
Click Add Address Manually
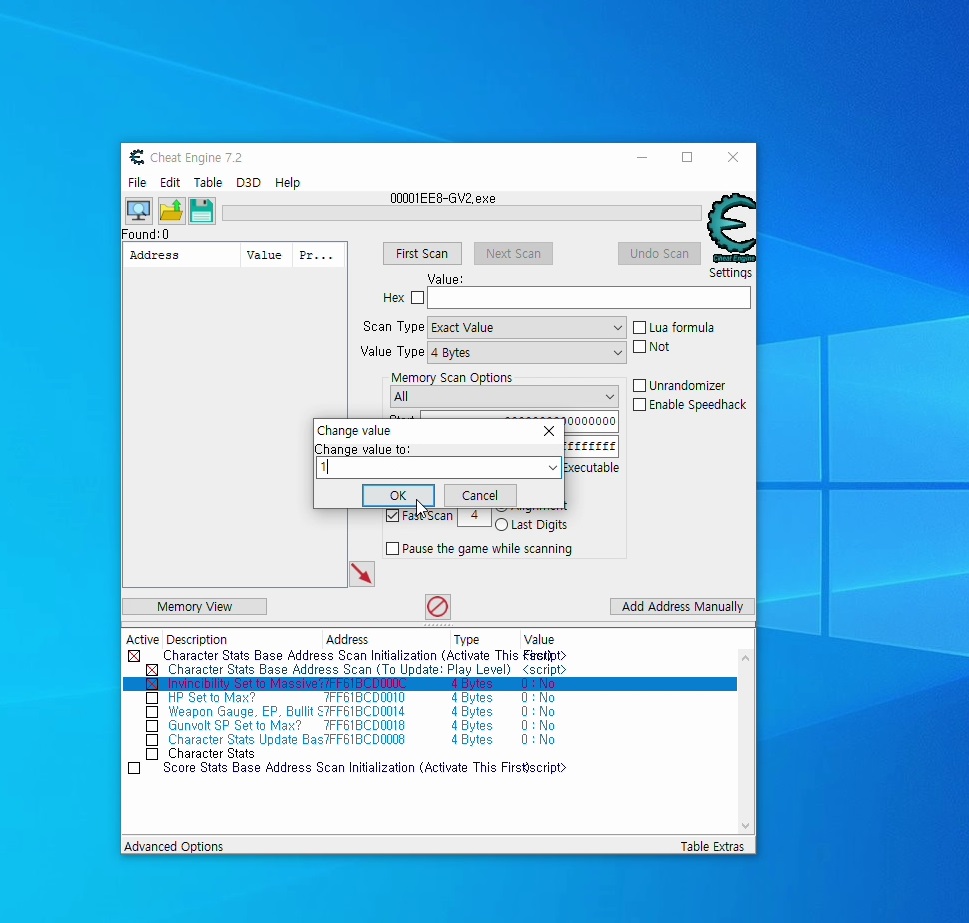point(682,607)
